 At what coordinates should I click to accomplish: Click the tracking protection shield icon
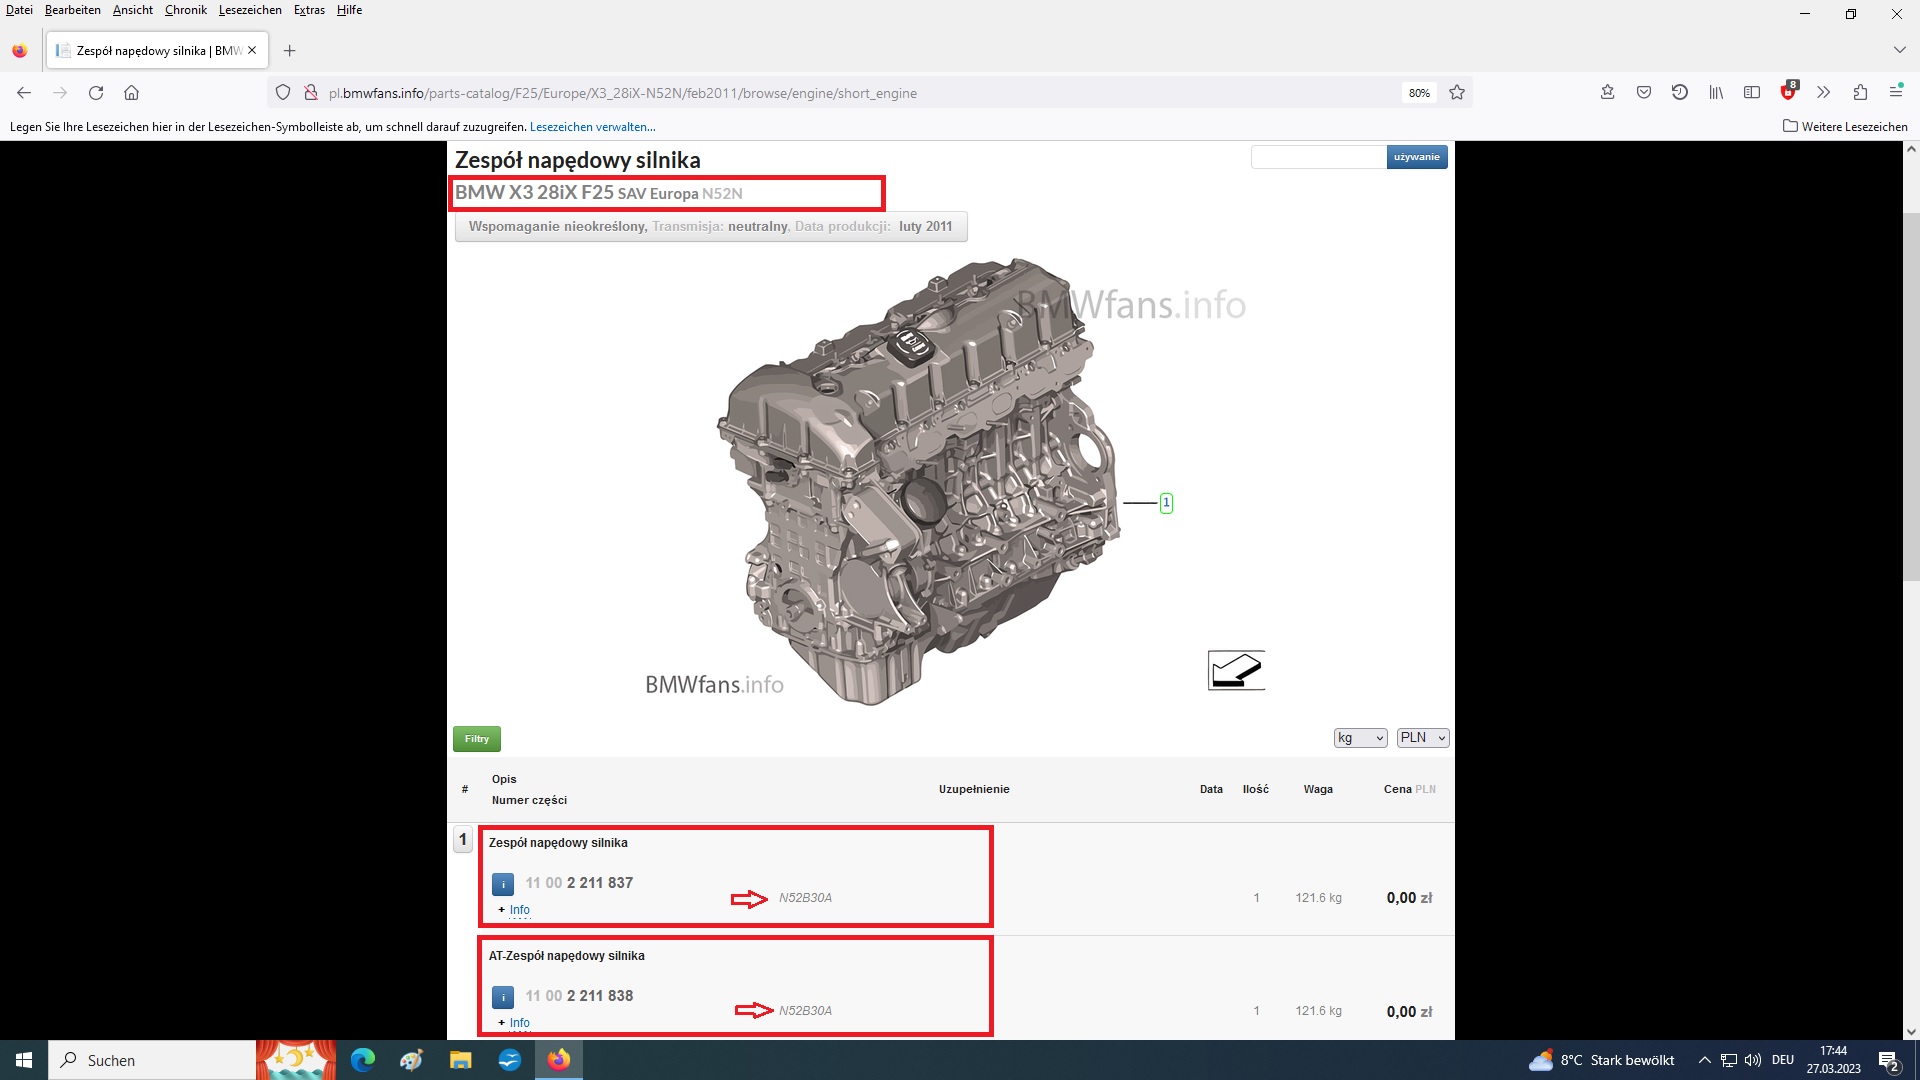[283, 93]
